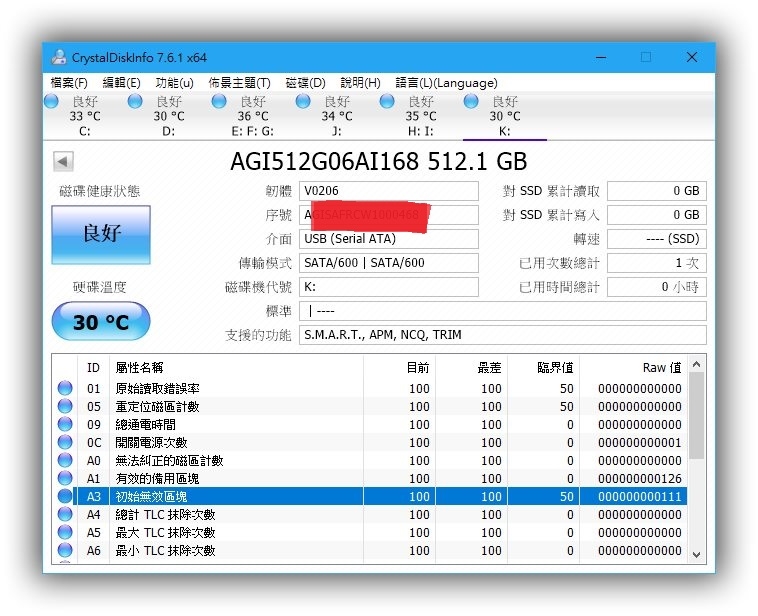The width and height of the screenshot is (758, 616).
Task: Click the ID column header
Action: point(93,367)
